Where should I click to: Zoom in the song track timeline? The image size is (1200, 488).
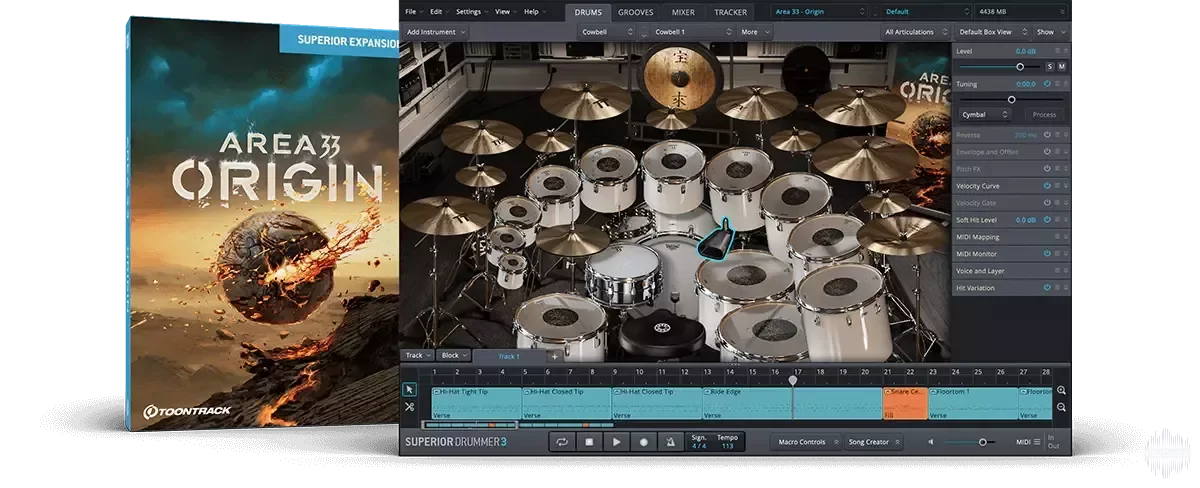tap(1061, 391)
